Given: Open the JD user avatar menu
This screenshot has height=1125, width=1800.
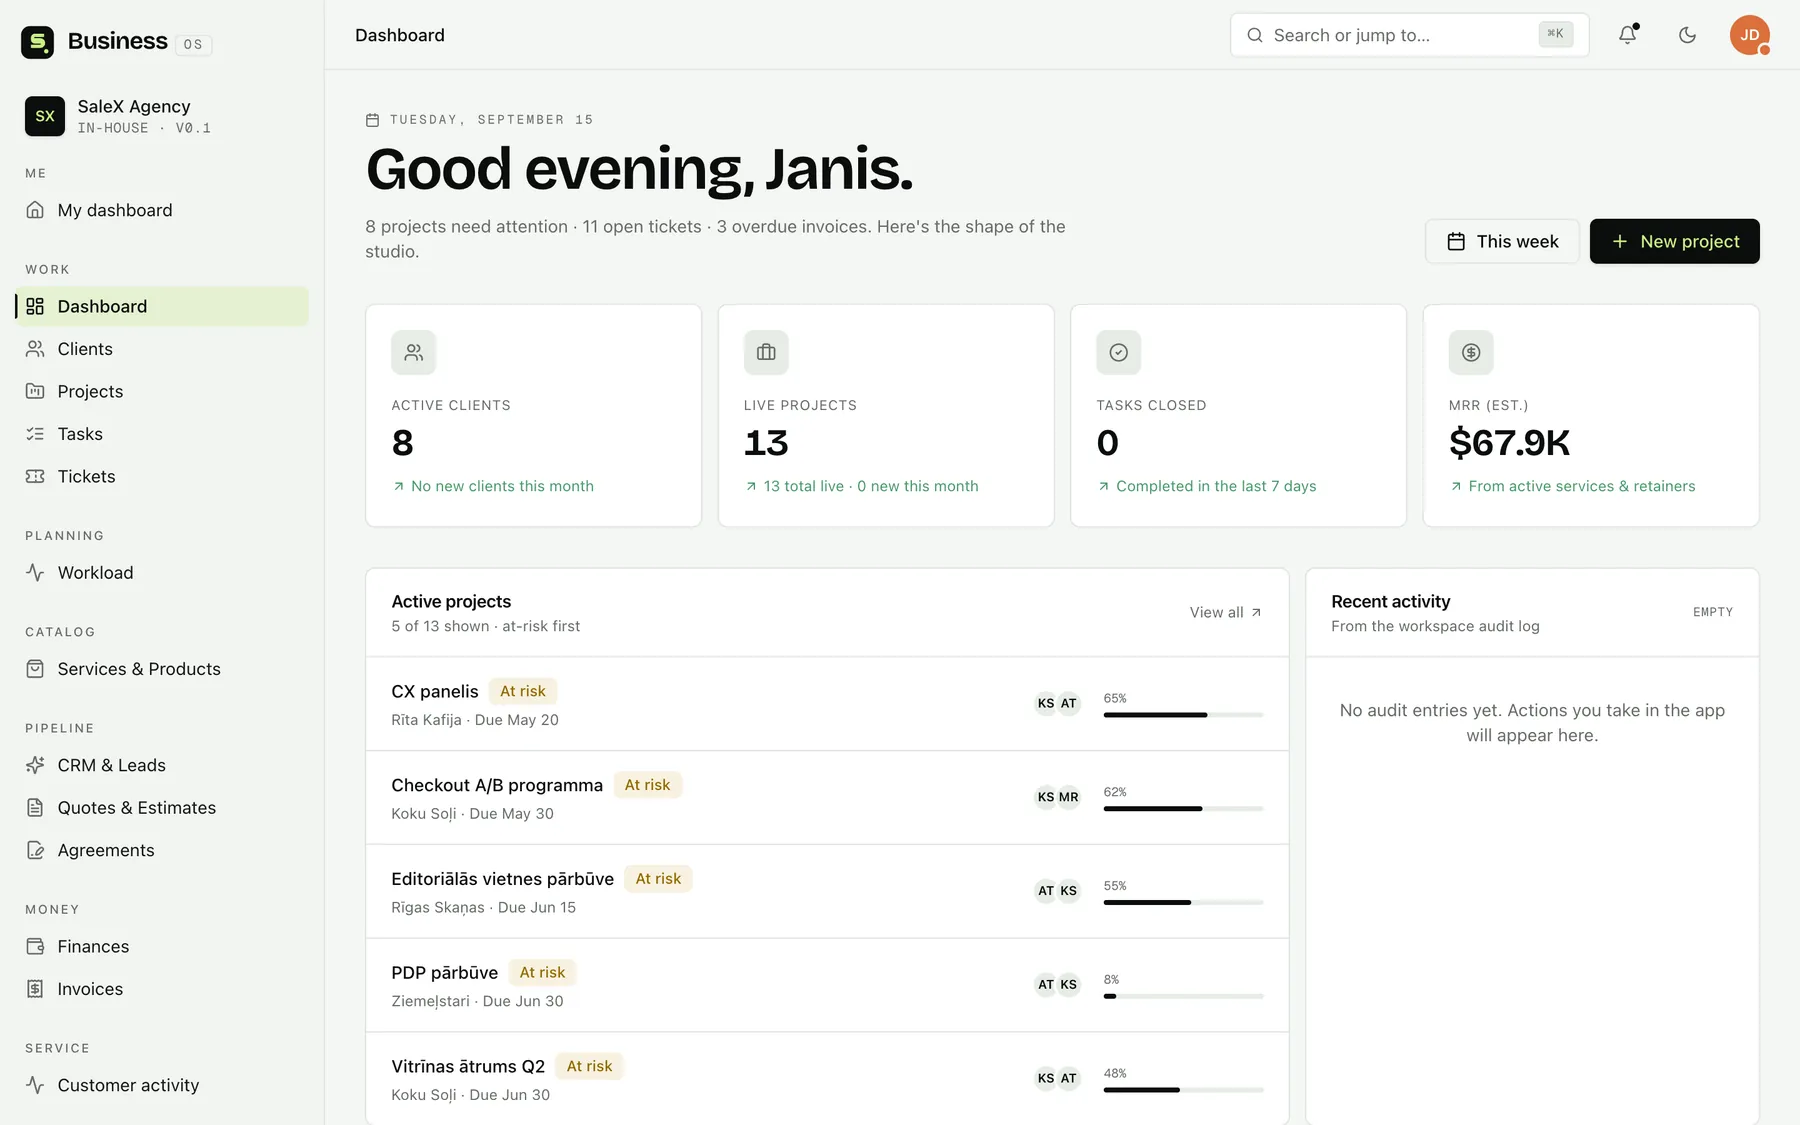Looking at the screenshot, I should (x=1750, y=35).
